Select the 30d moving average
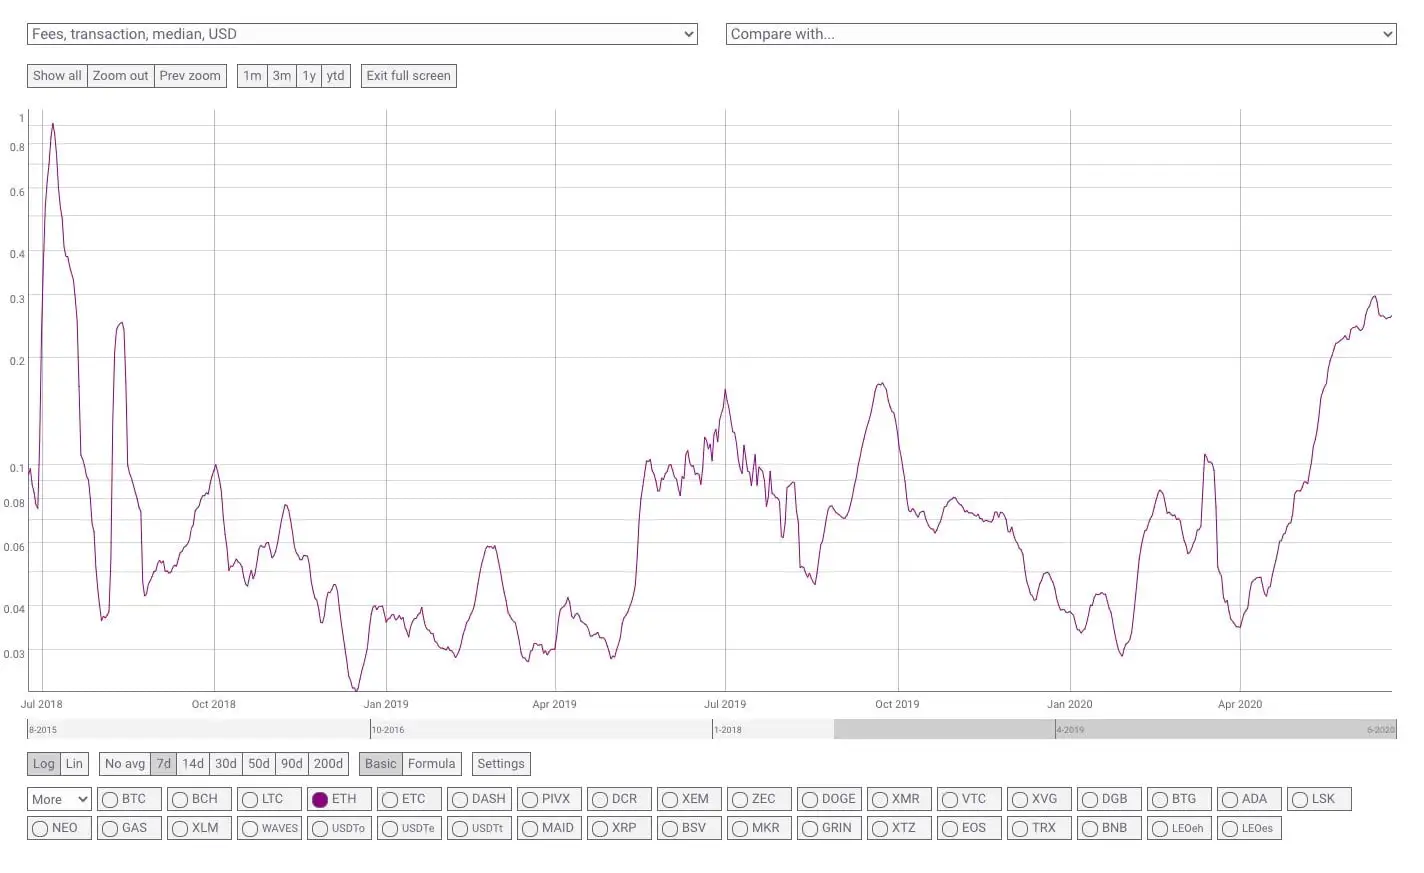 coord(225,763)
